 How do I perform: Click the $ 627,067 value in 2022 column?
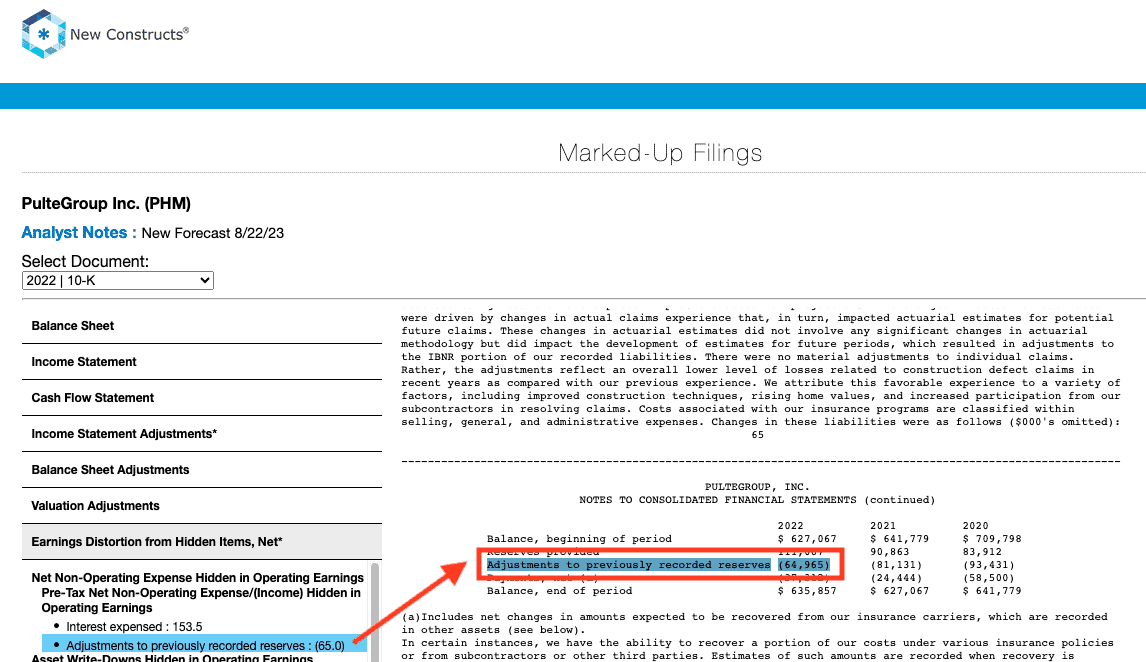pyautogui.click(x=807, y=539)
